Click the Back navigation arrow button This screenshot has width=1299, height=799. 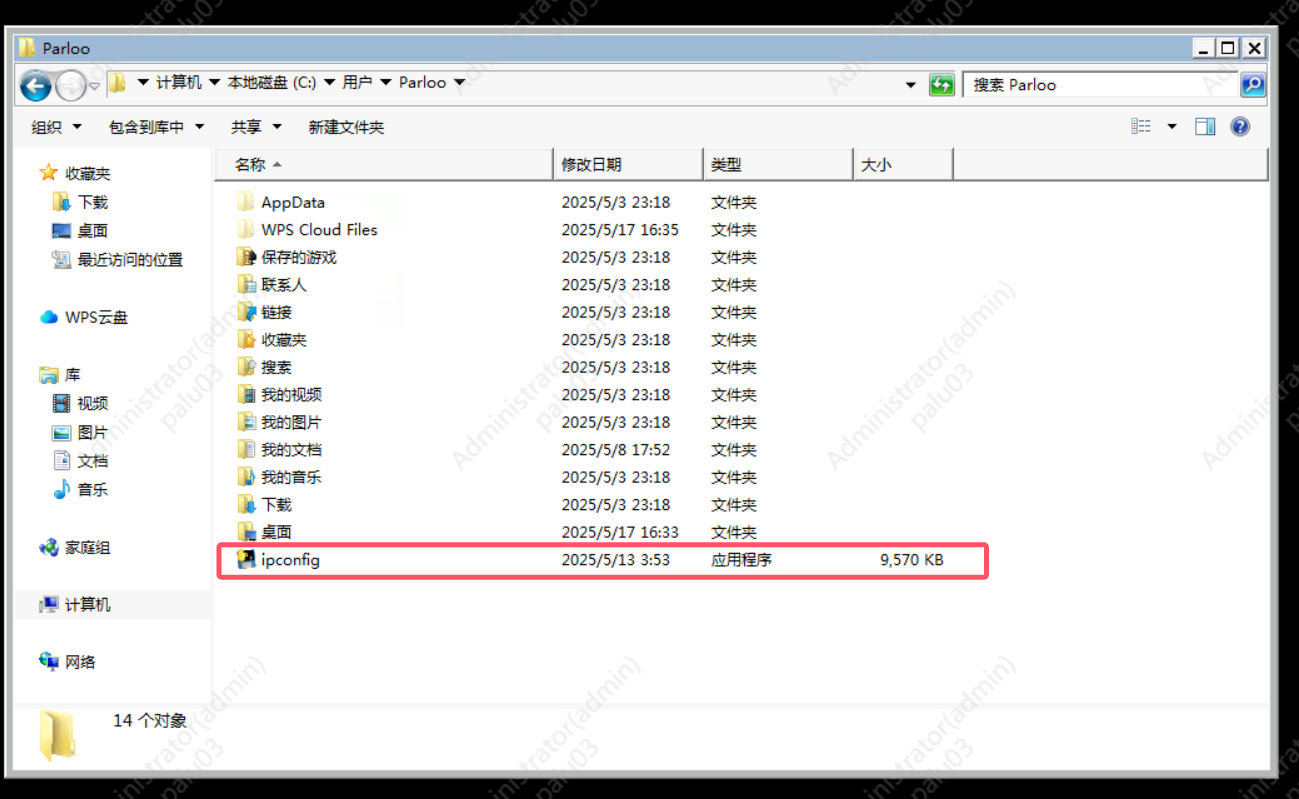click(x=35, y=86)
